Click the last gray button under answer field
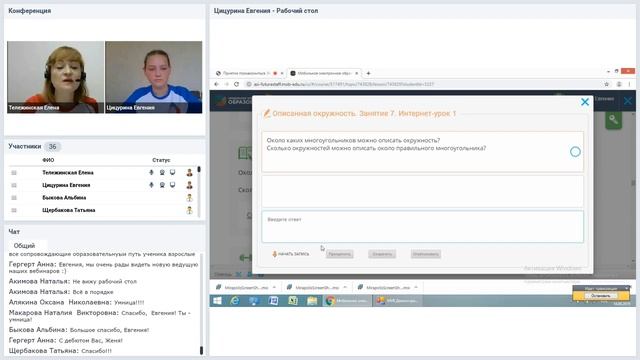 pos(426,254)
